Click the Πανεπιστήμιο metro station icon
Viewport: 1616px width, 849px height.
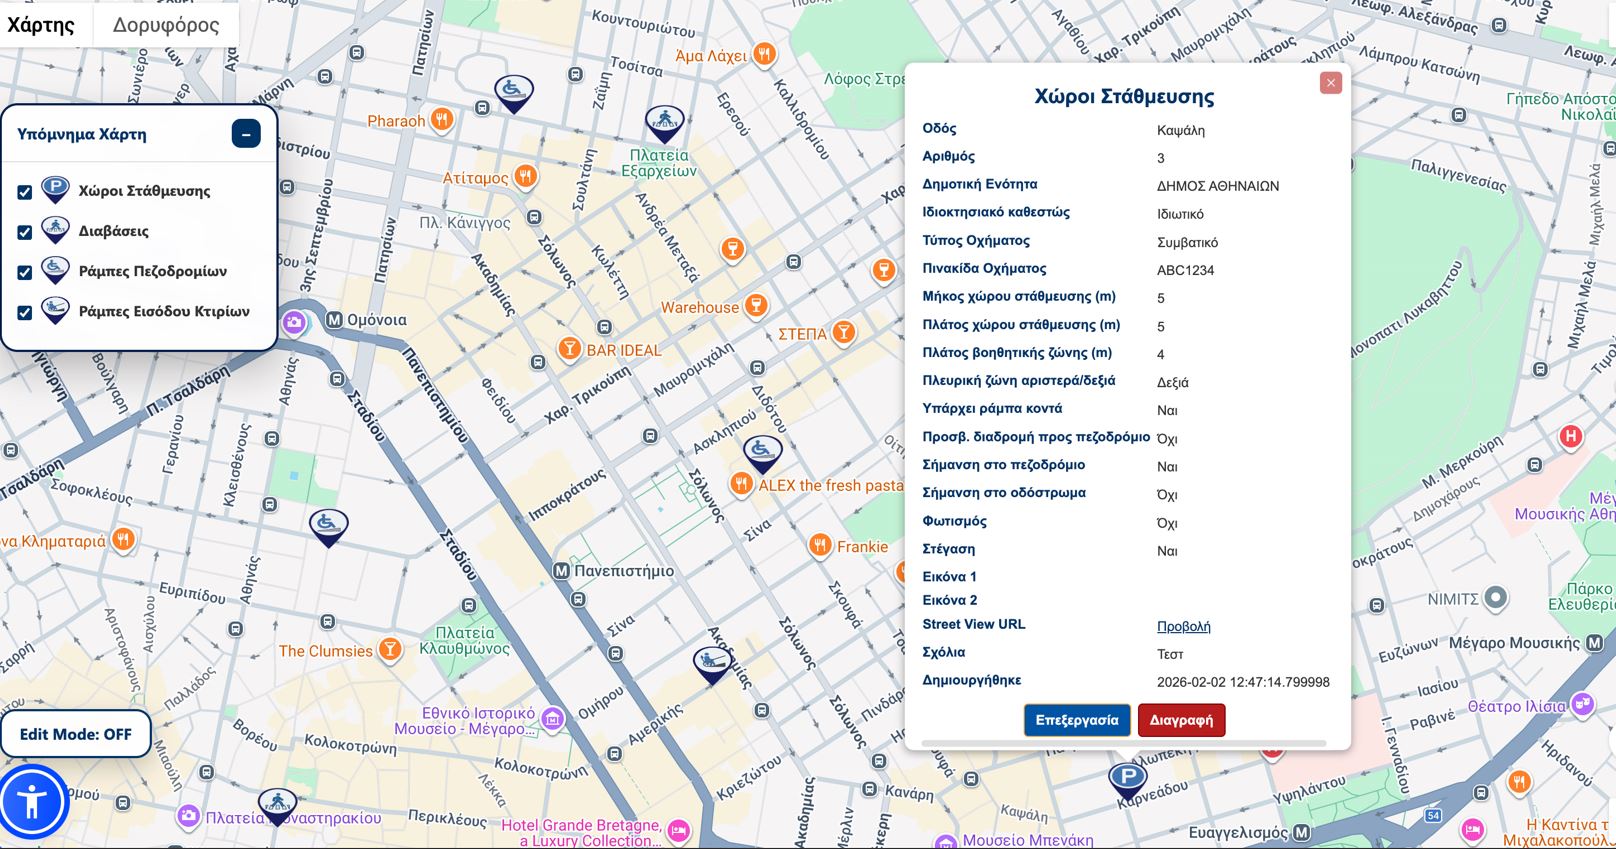point(562,571)
